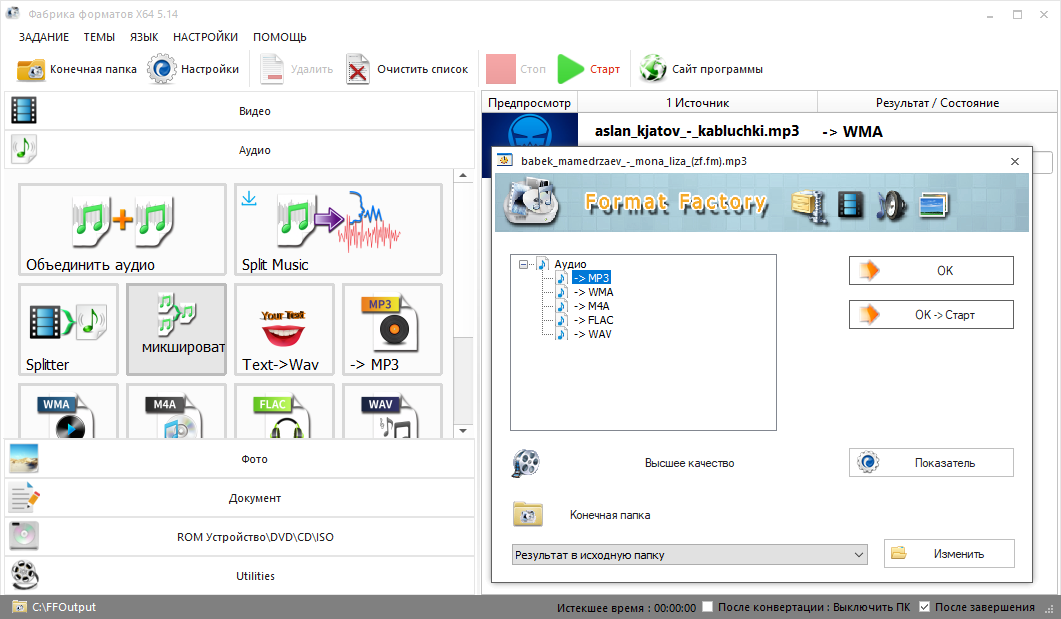Open the ПОМОЩЬ menu

click(x=280, y=37)
